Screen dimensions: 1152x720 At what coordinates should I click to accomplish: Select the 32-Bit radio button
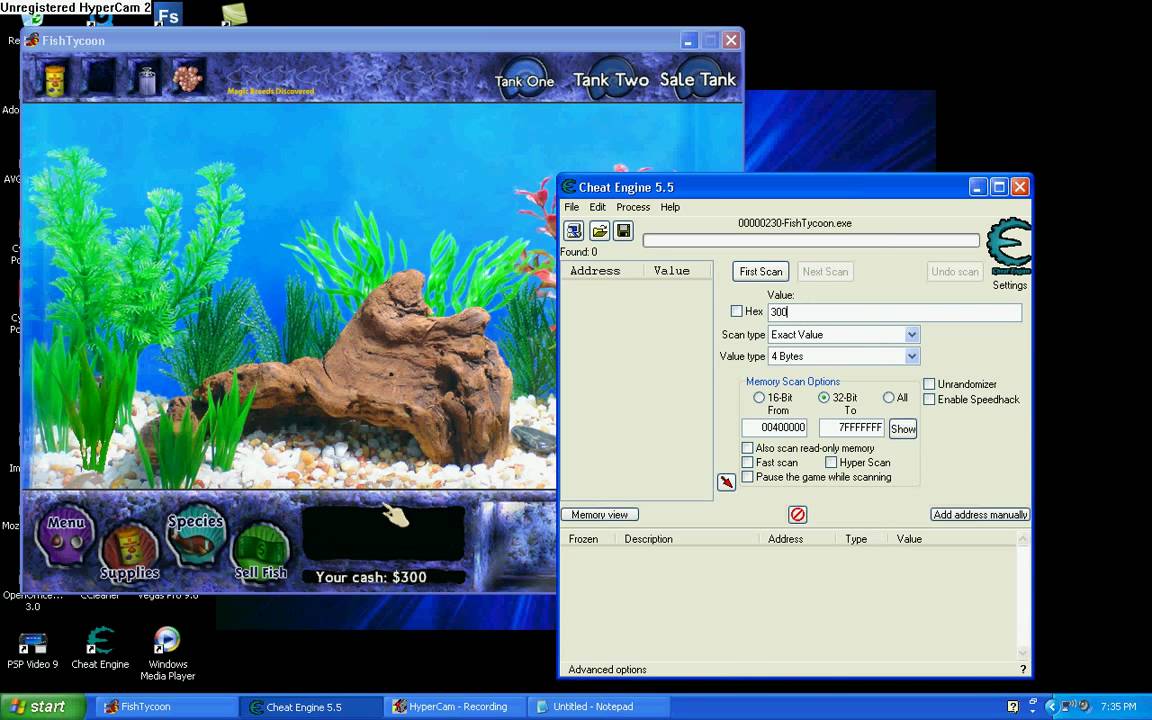[x=824, y=397]
